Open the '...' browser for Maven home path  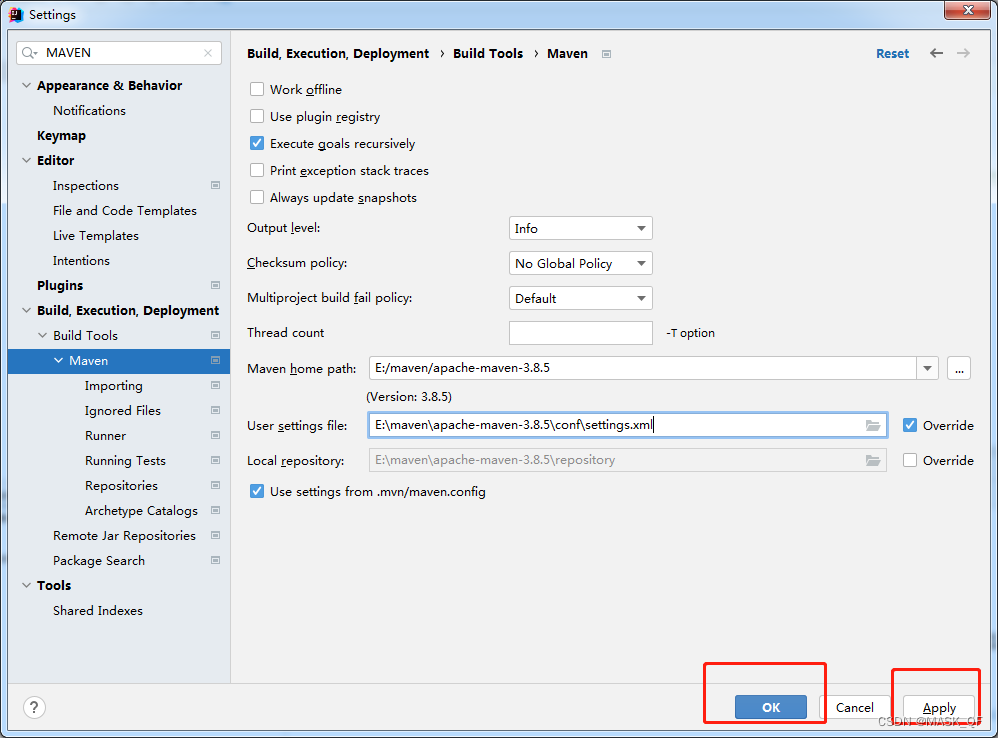958,368
